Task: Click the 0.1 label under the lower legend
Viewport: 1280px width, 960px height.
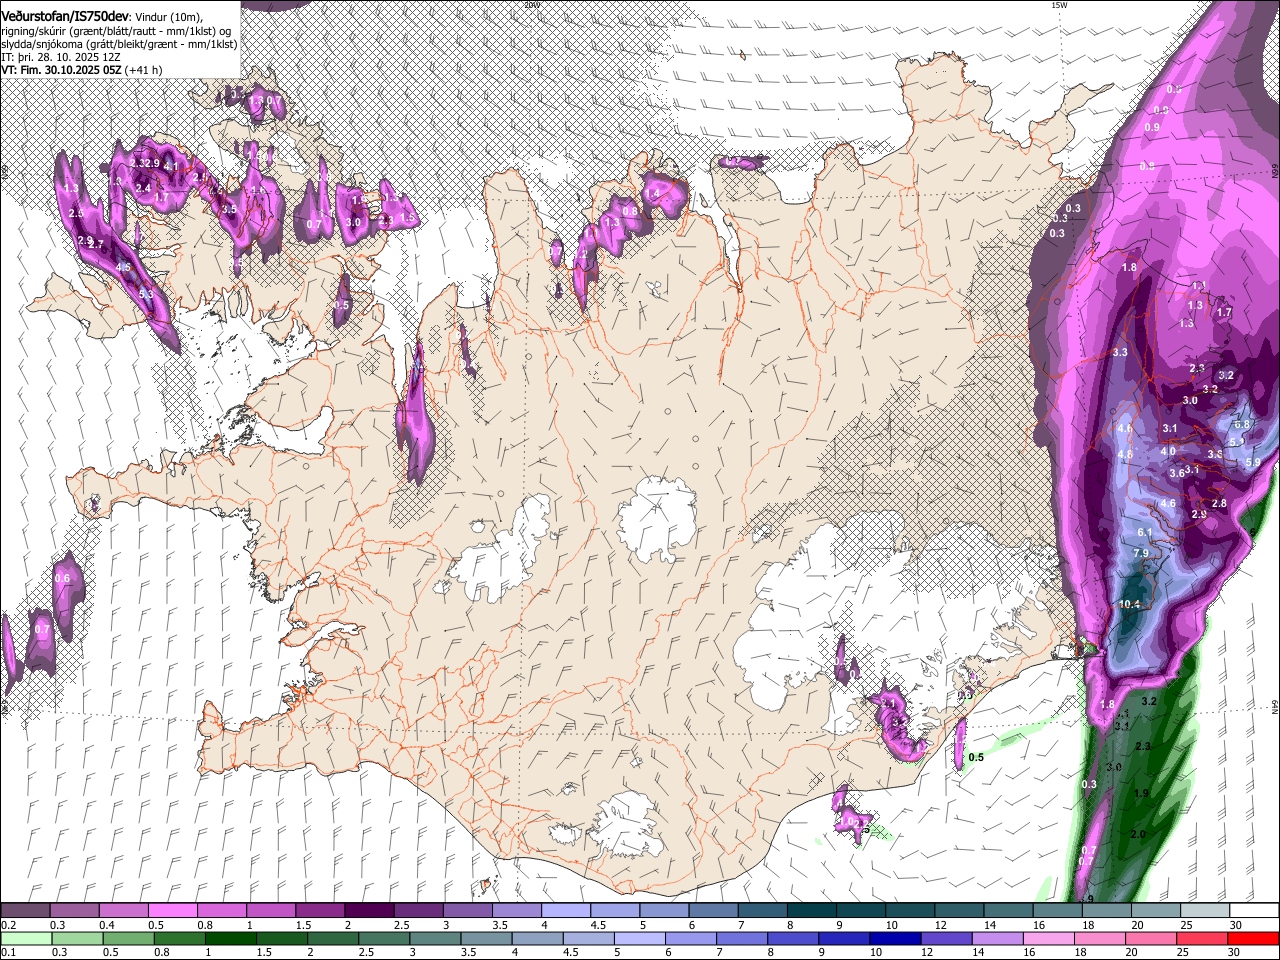Action: pyautogui.click(x=7, y=952)
